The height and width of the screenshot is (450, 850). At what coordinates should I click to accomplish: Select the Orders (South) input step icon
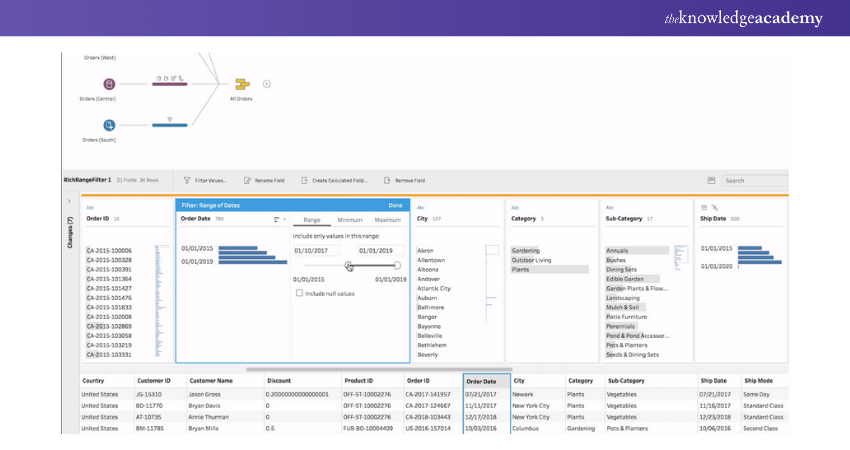(109, 125)
